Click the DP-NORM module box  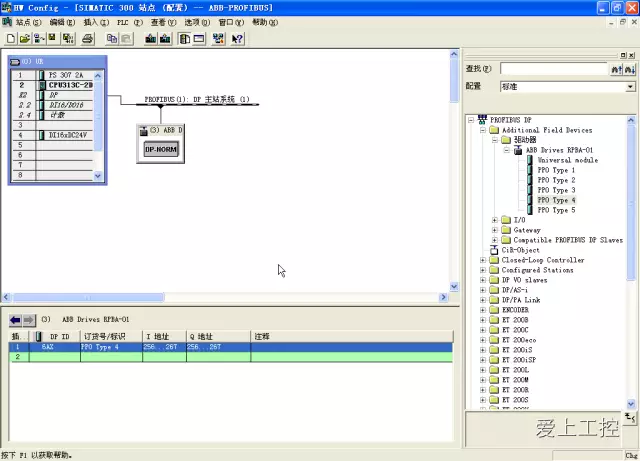click(x=161, y=149)
